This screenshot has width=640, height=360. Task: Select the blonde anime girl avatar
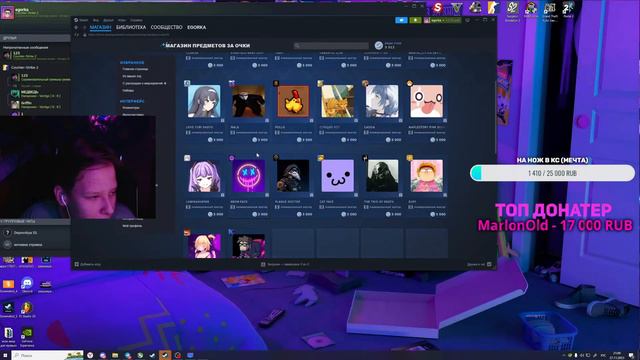204,246
